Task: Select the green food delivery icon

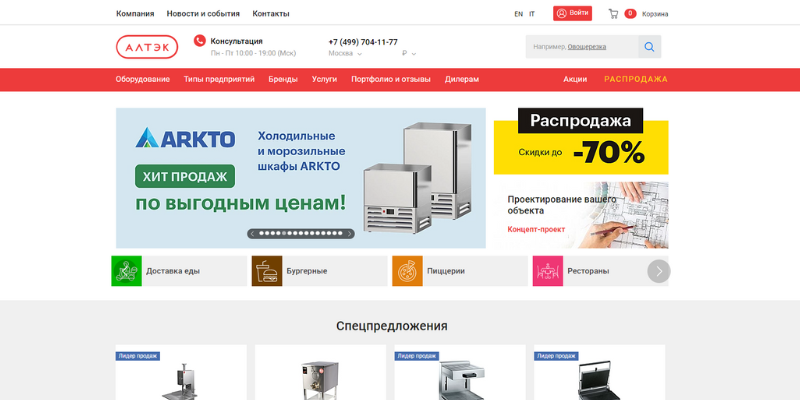Action: (x=126, y=271)
